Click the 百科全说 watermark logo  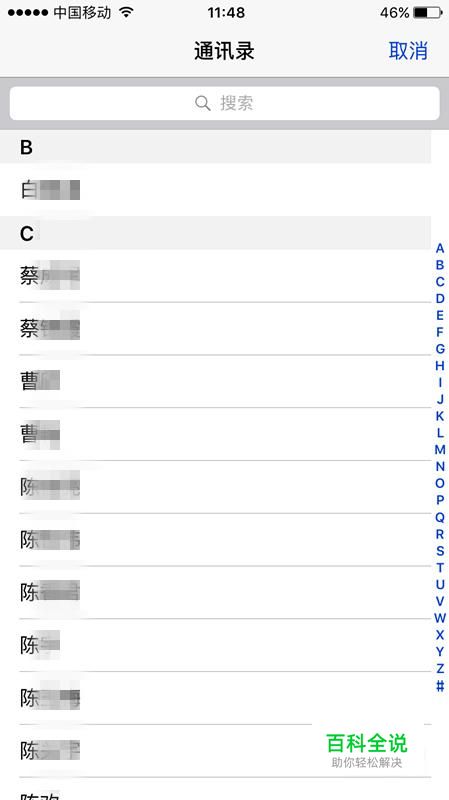tap(367, 750)
